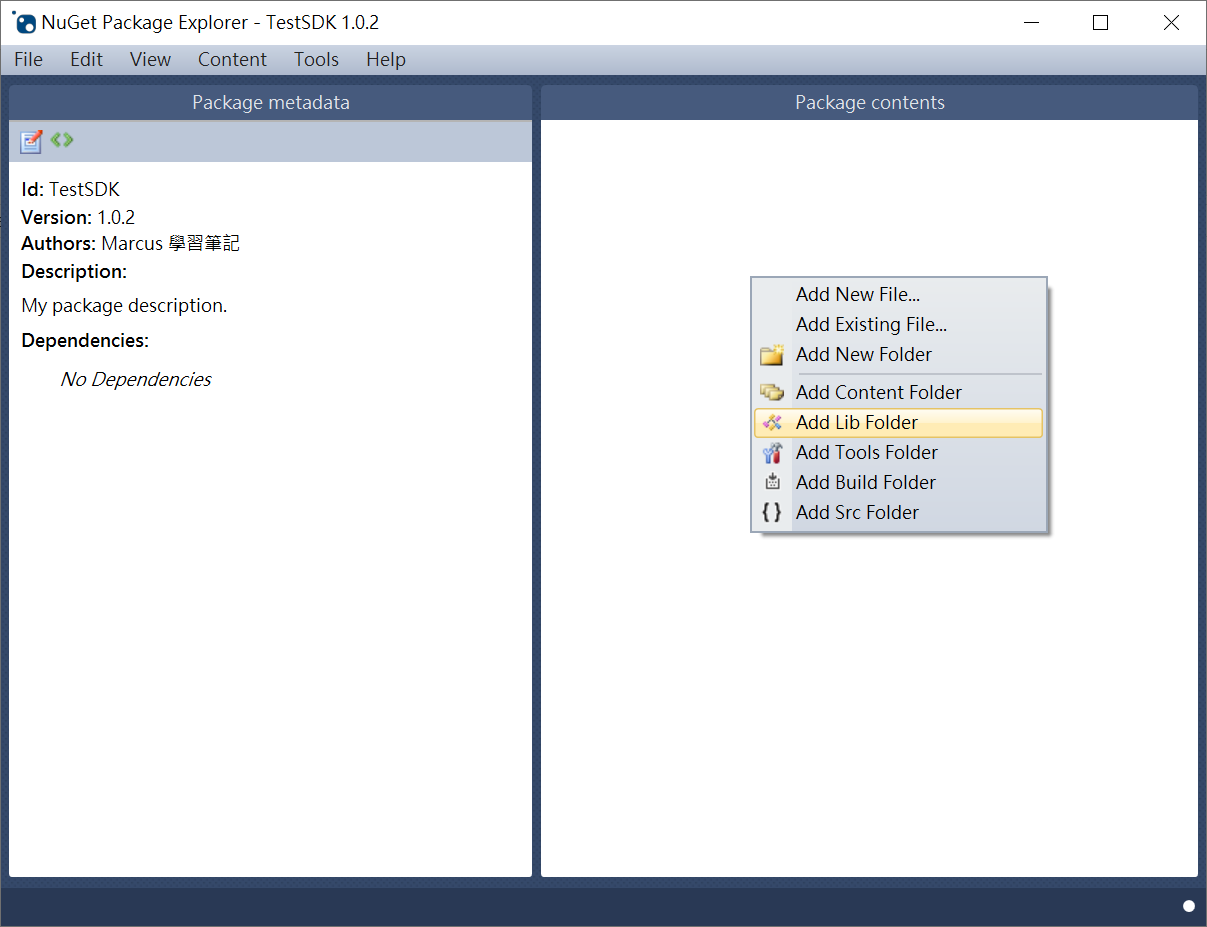Click the Add Build Folder icon
Image resolution: width=1207 pixels, height=927 pixels.
772,482
